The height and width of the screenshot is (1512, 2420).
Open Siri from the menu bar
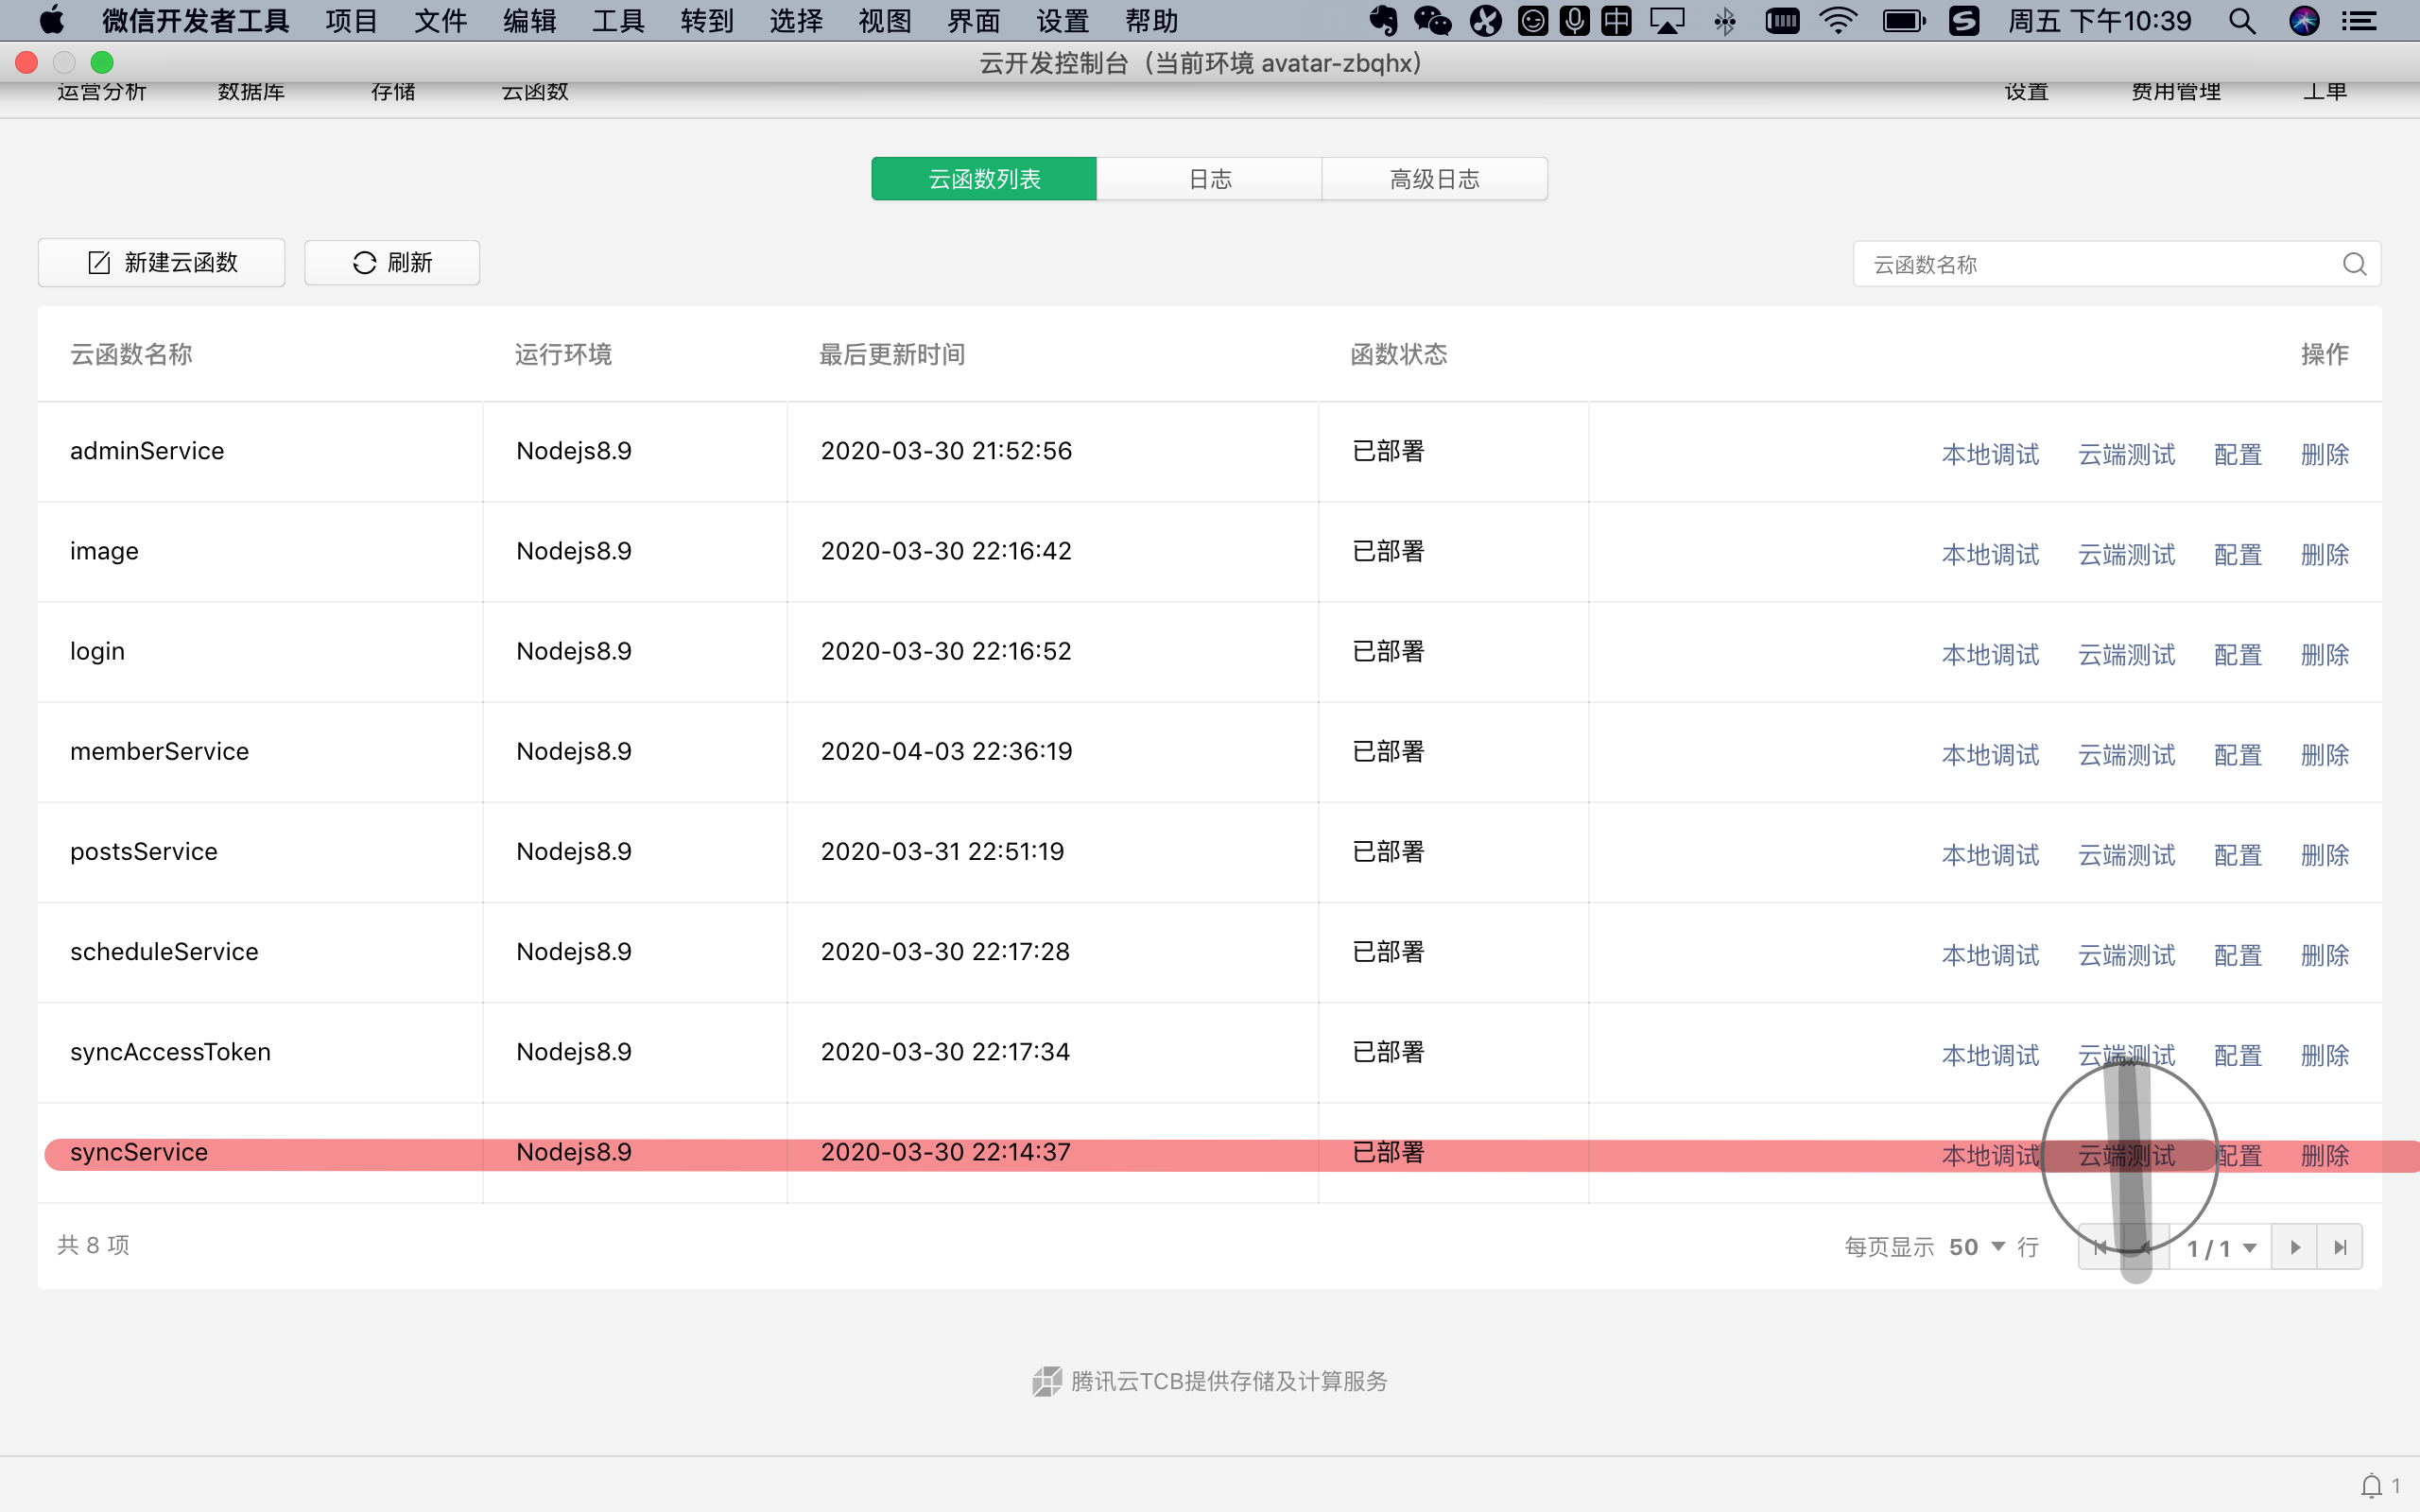pyautogui.click(x=2304, y=21)
